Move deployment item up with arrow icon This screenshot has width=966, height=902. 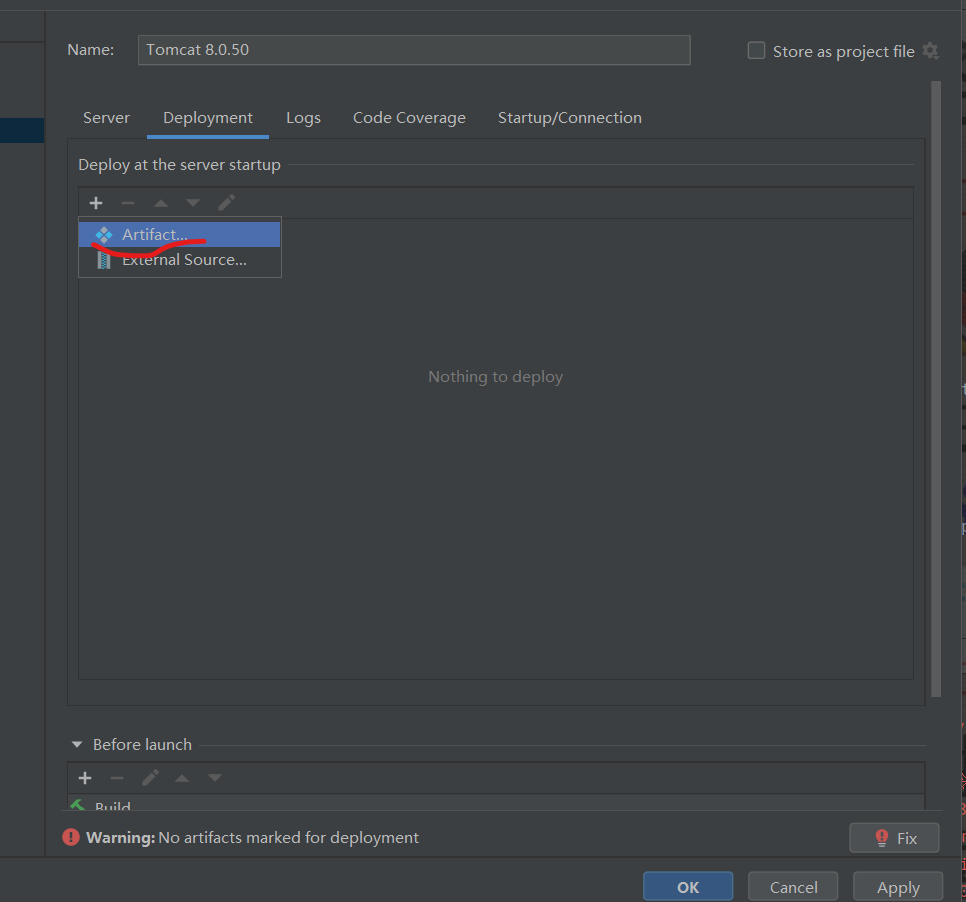tap(161, 203)
